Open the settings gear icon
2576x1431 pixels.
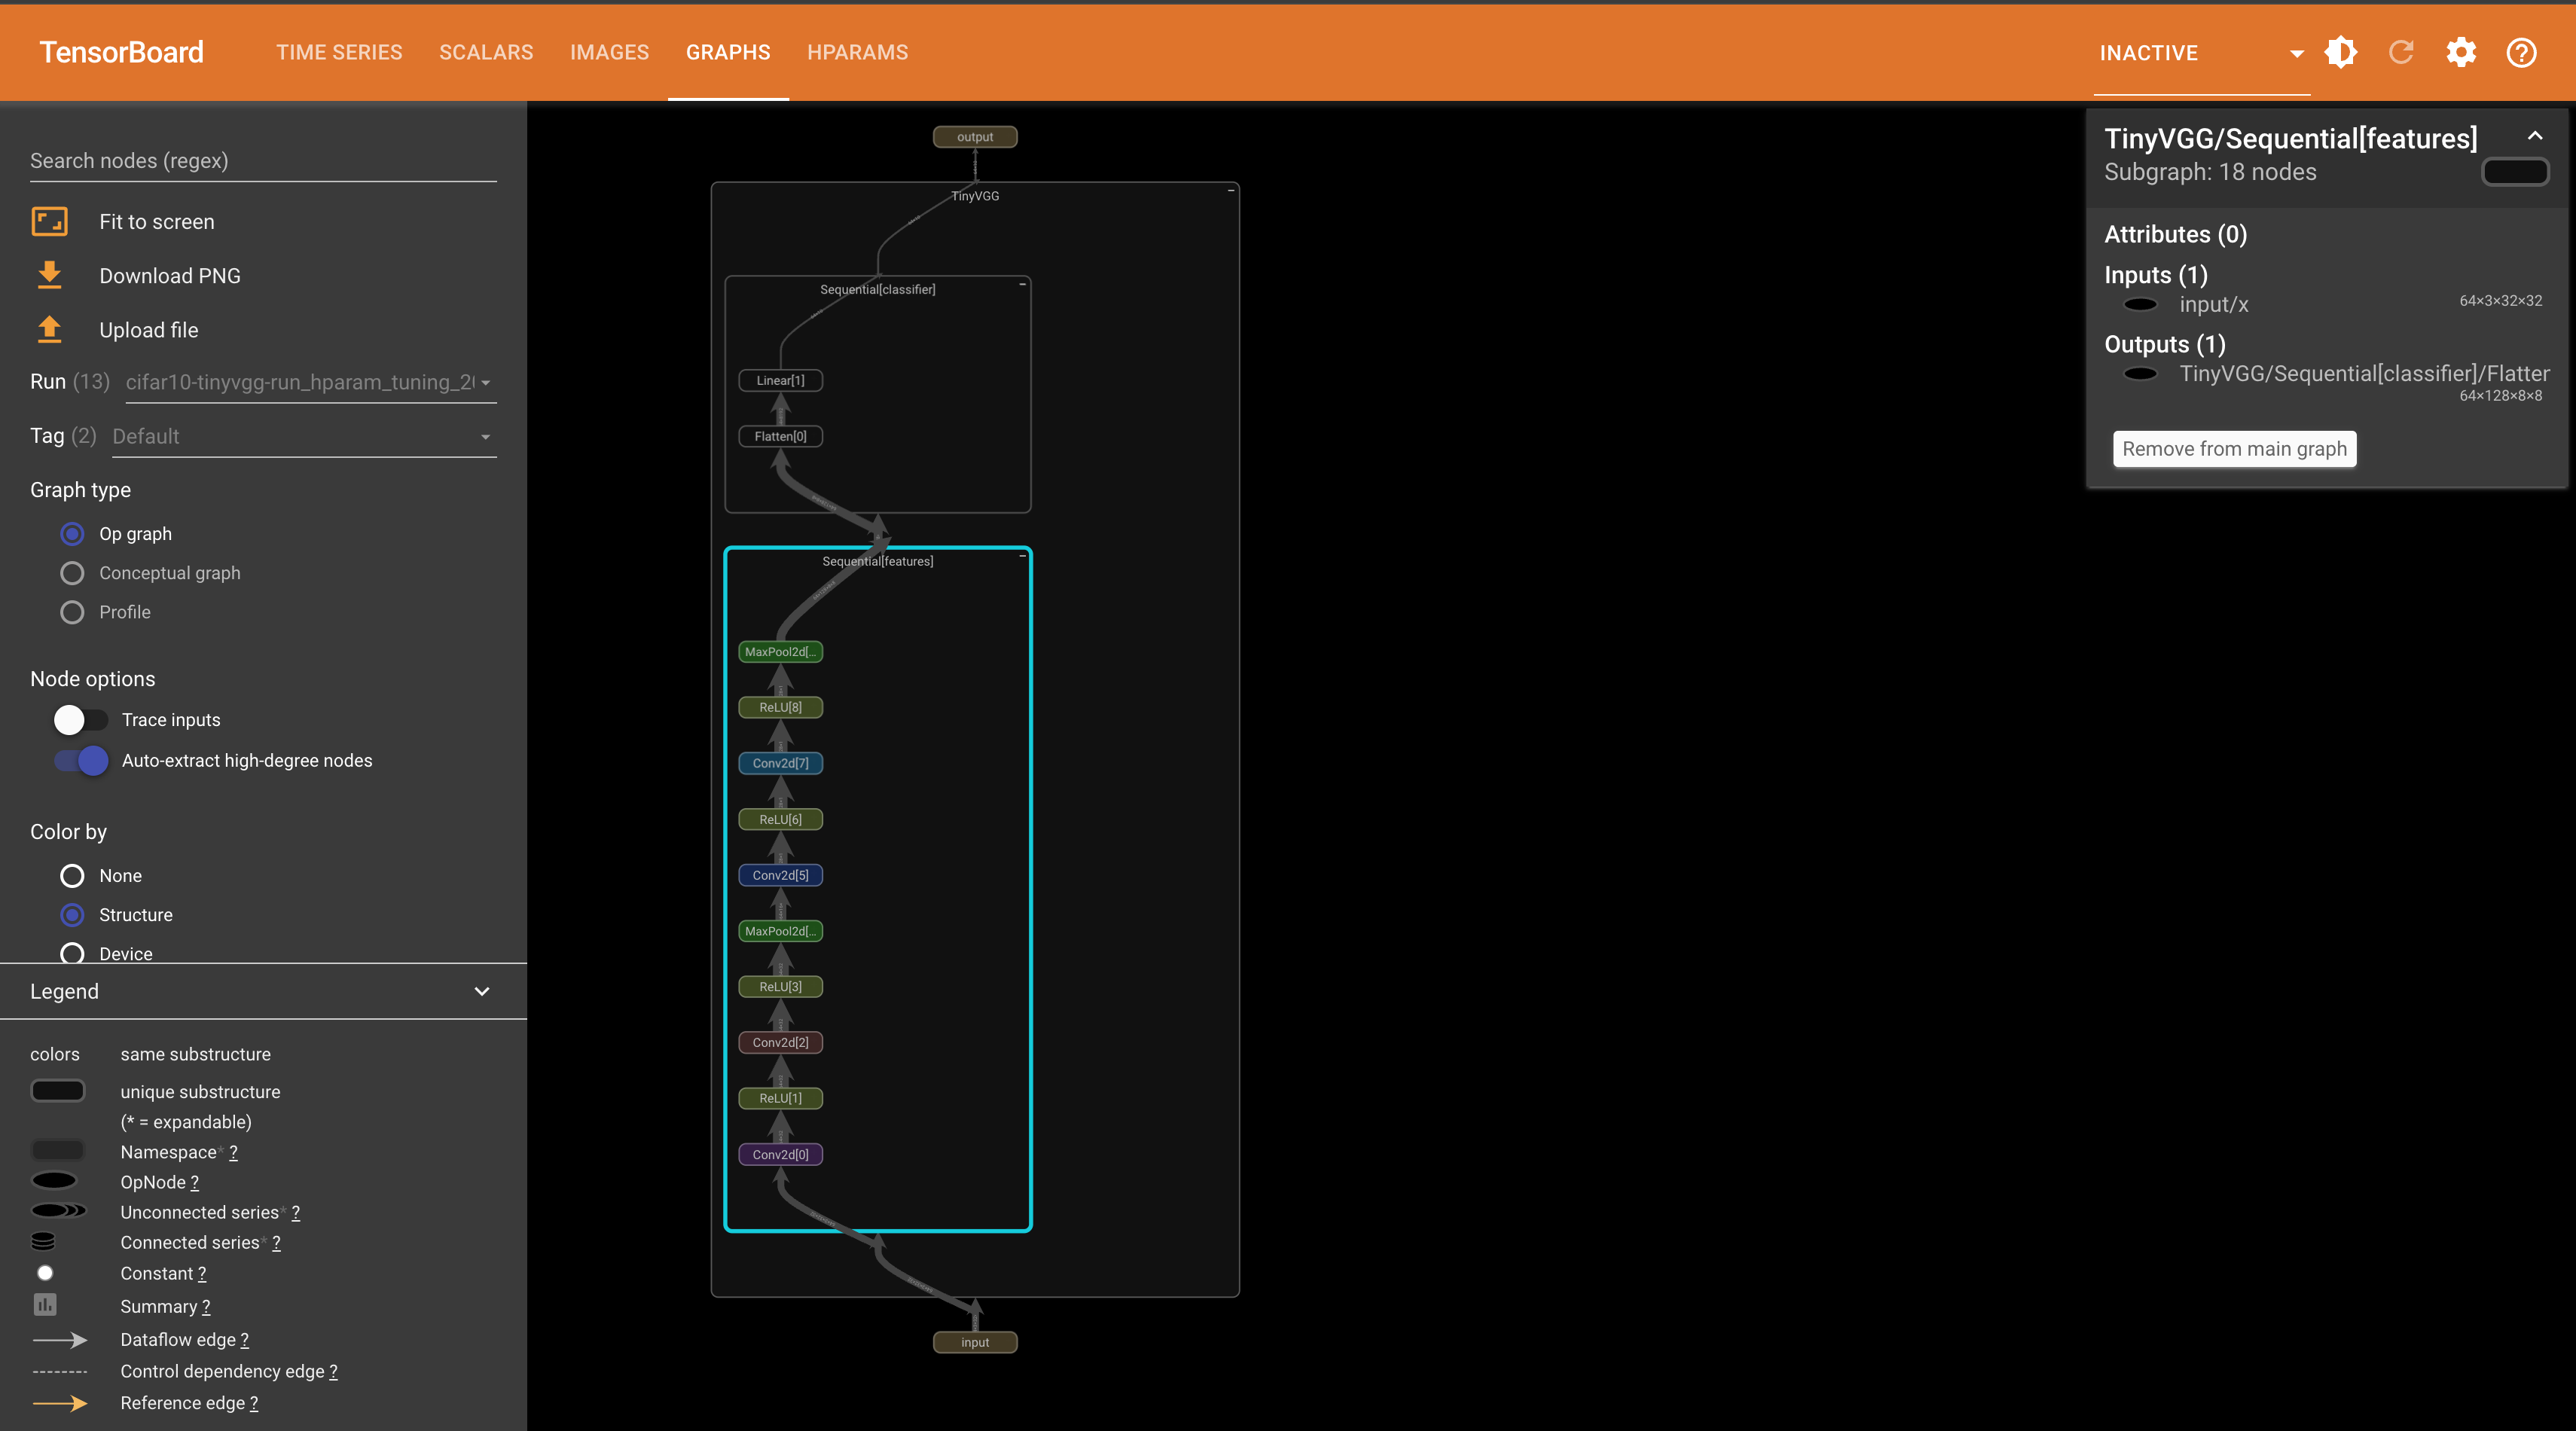click(x=2461, y=52)
